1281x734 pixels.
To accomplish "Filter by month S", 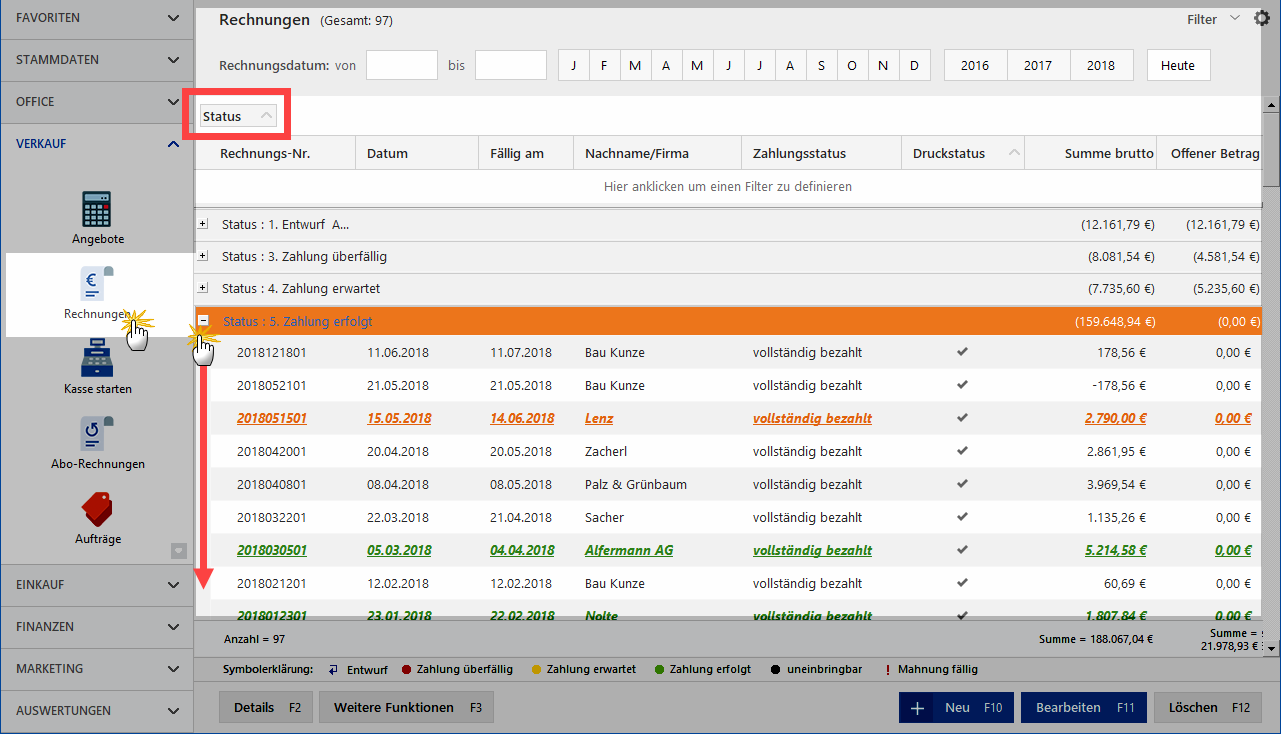I will click(x=822, y=66).
